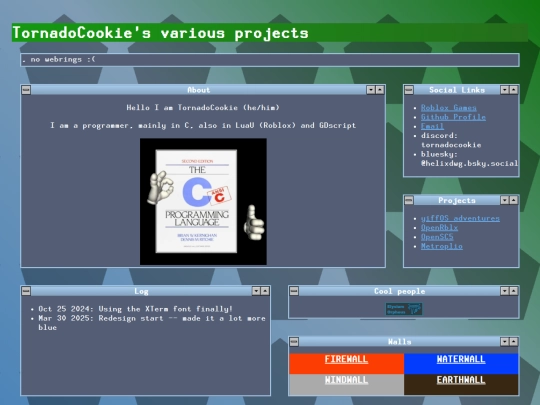Click the up-arrow button on Walls titlebar
The height and width of the screenshot is (405, 540).
[513, 342]
